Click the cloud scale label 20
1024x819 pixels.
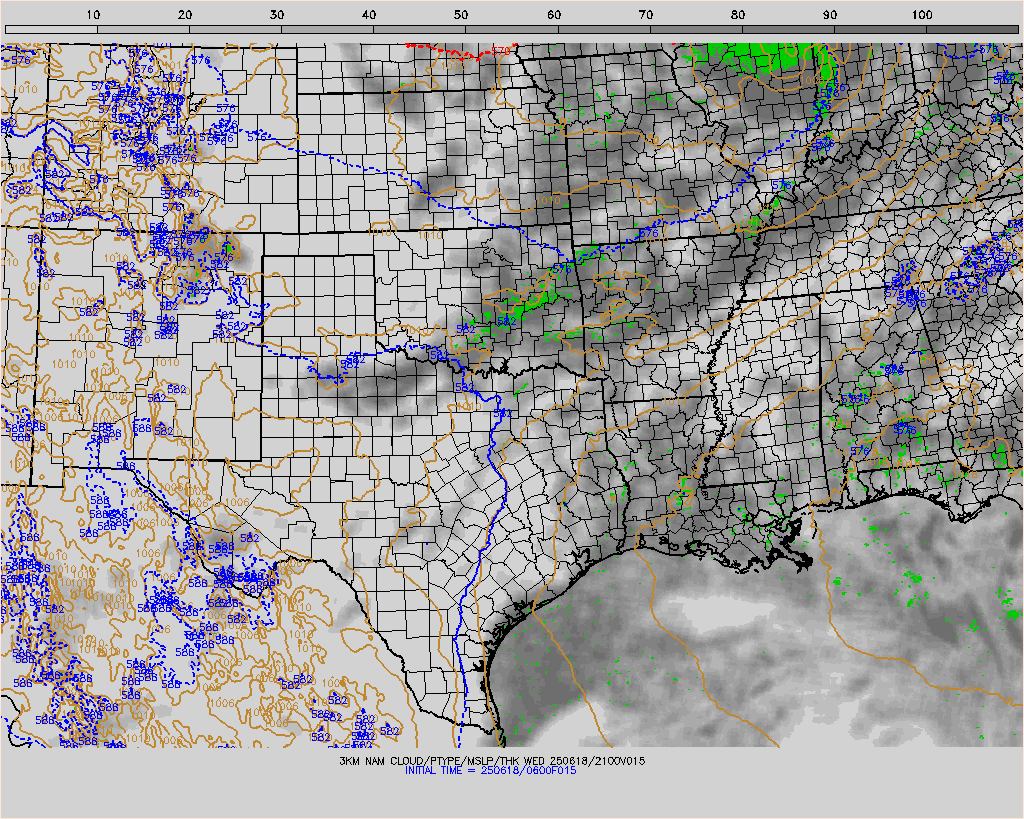(x=185, y=15)
